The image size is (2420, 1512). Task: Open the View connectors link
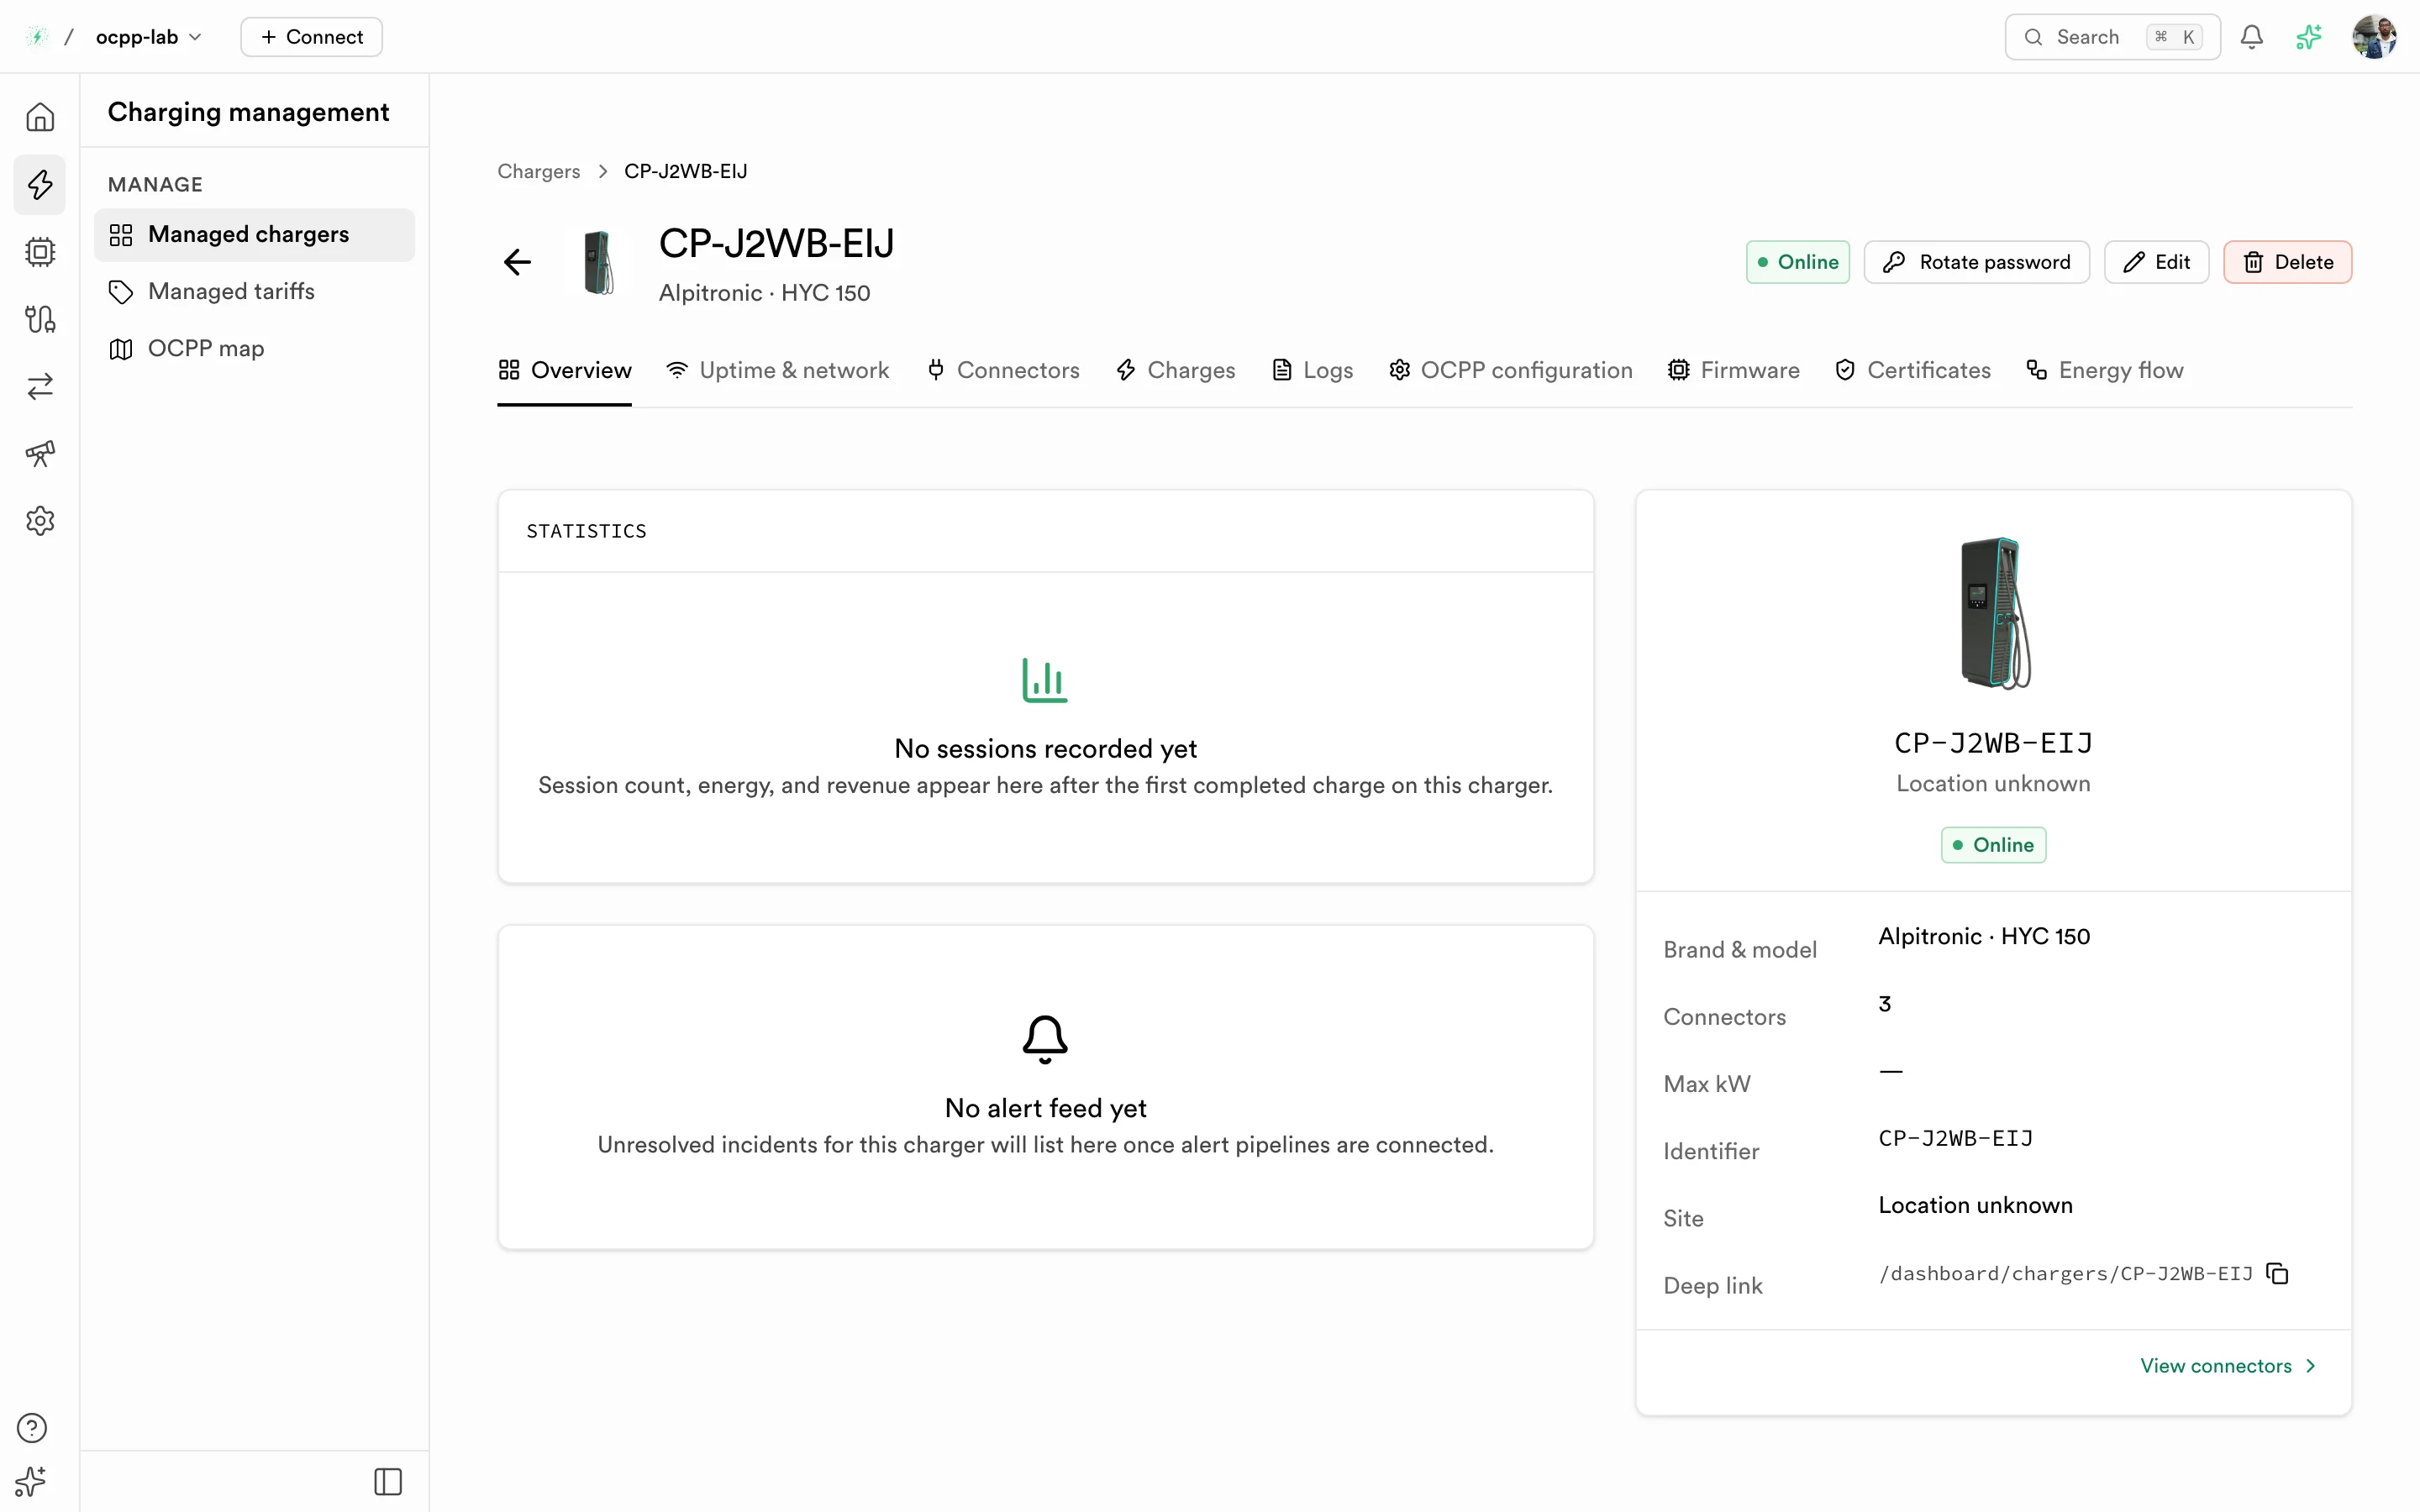coord(2227,1365)
